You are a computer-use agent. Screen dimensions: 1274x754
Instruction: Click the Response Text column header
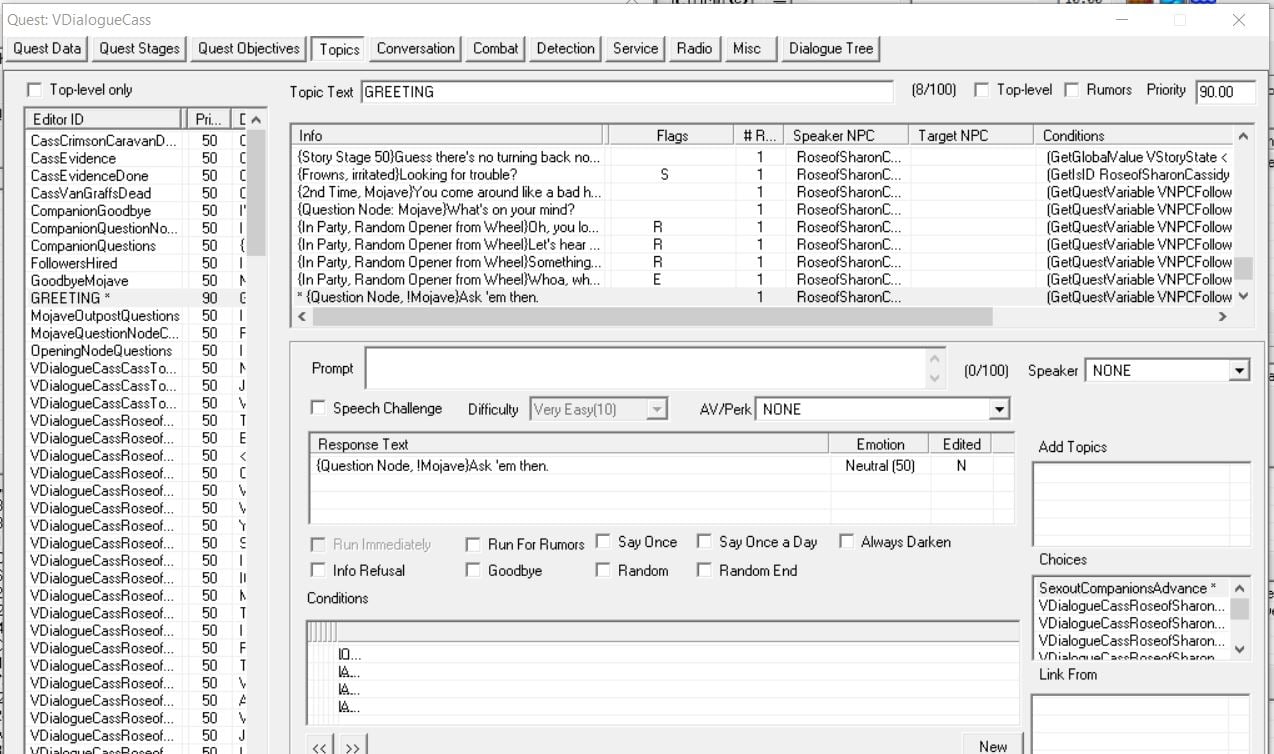pos(570,444)
